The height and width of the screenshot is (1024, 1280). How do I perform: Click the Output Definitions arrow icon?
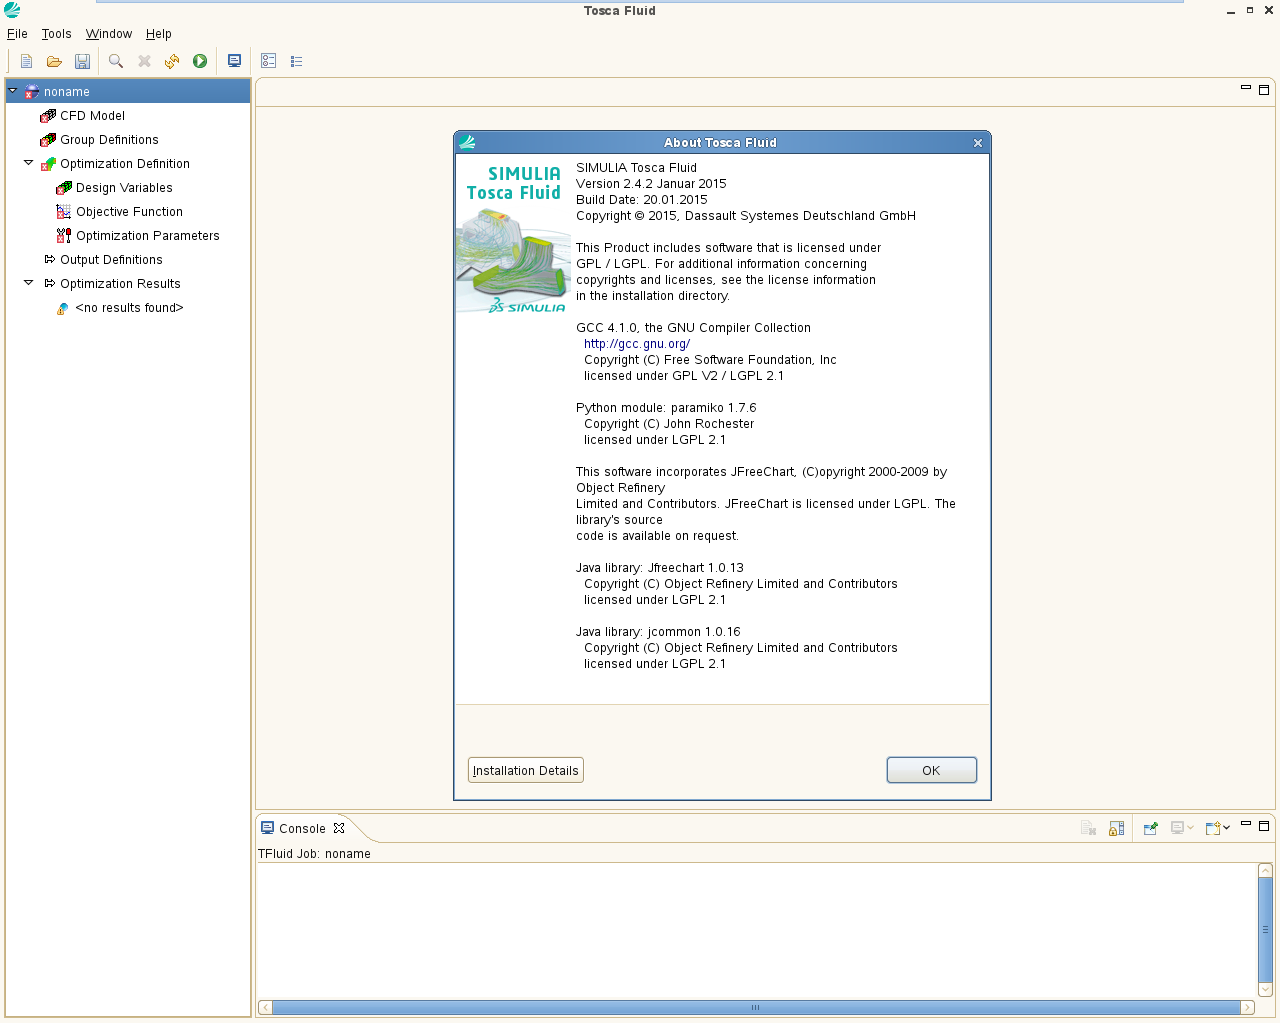click(49, 259)
